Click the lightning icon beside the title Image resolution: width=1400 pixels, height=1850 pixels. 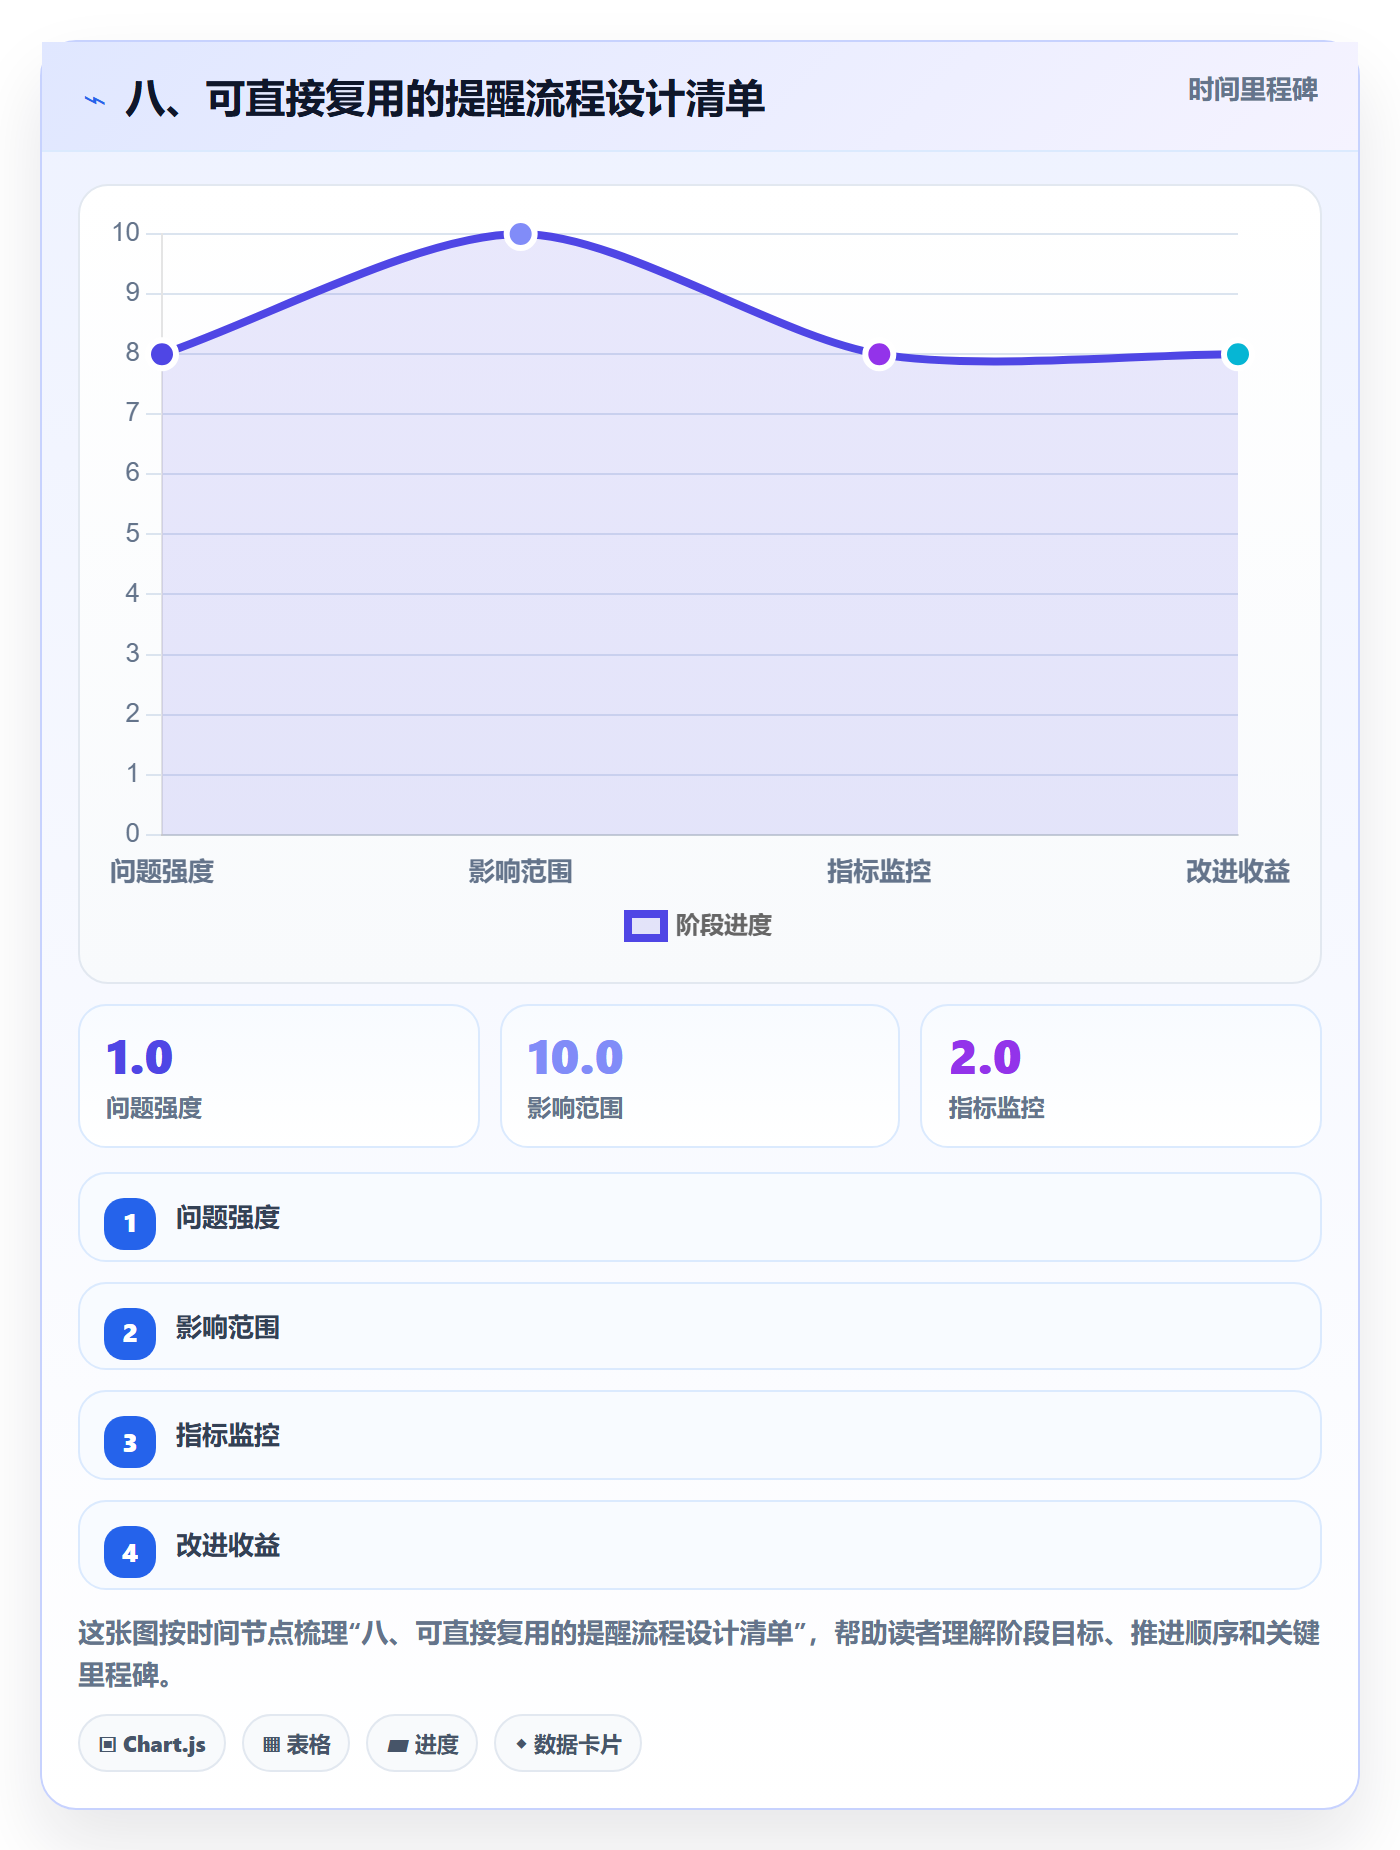[x=95, y=100]
